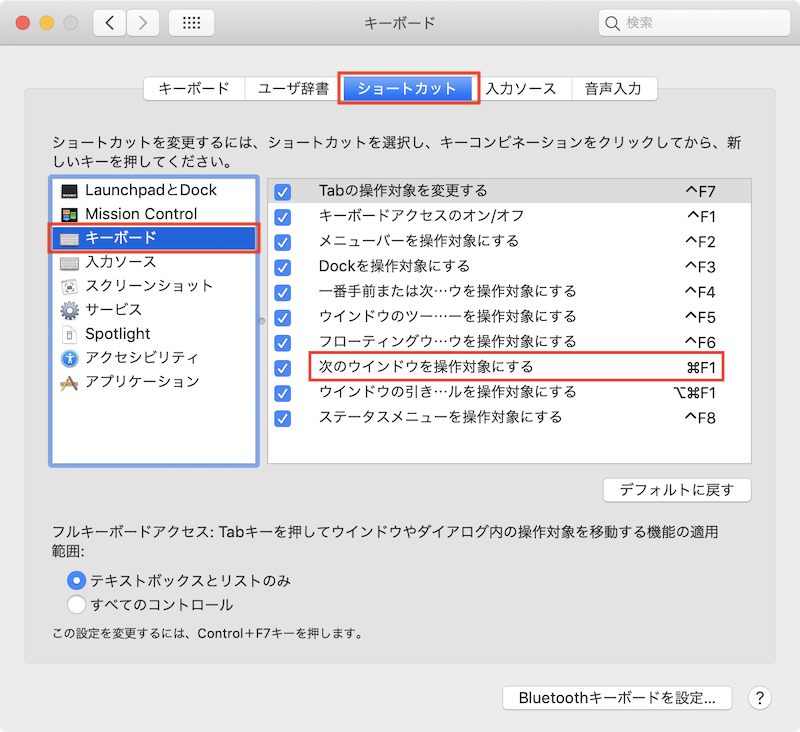Click the ^F3 key combination
Viewport: 800px width, 732px height.
(700, 267)
